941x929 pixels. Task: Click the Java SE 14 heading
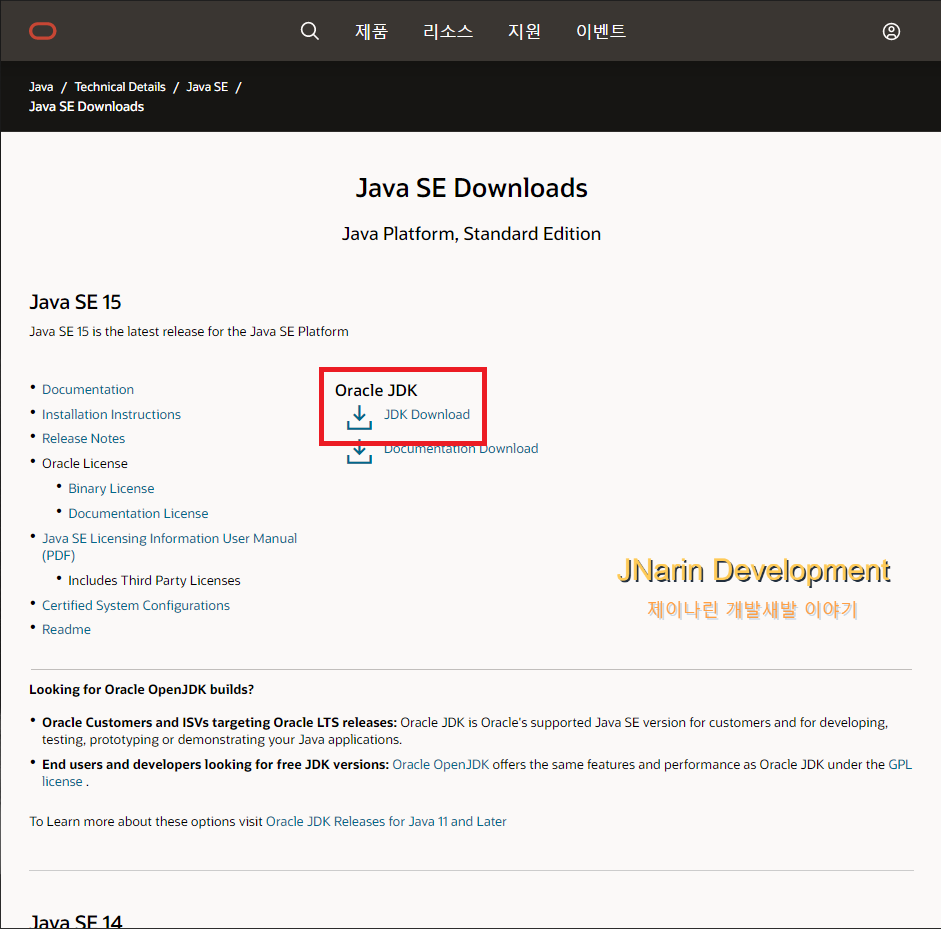[x=76, y=920]
